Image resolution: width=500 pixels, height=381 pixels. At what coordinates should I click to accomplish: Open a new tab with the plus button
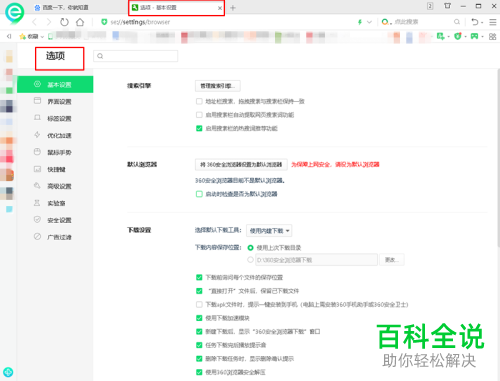click(233, 8)
